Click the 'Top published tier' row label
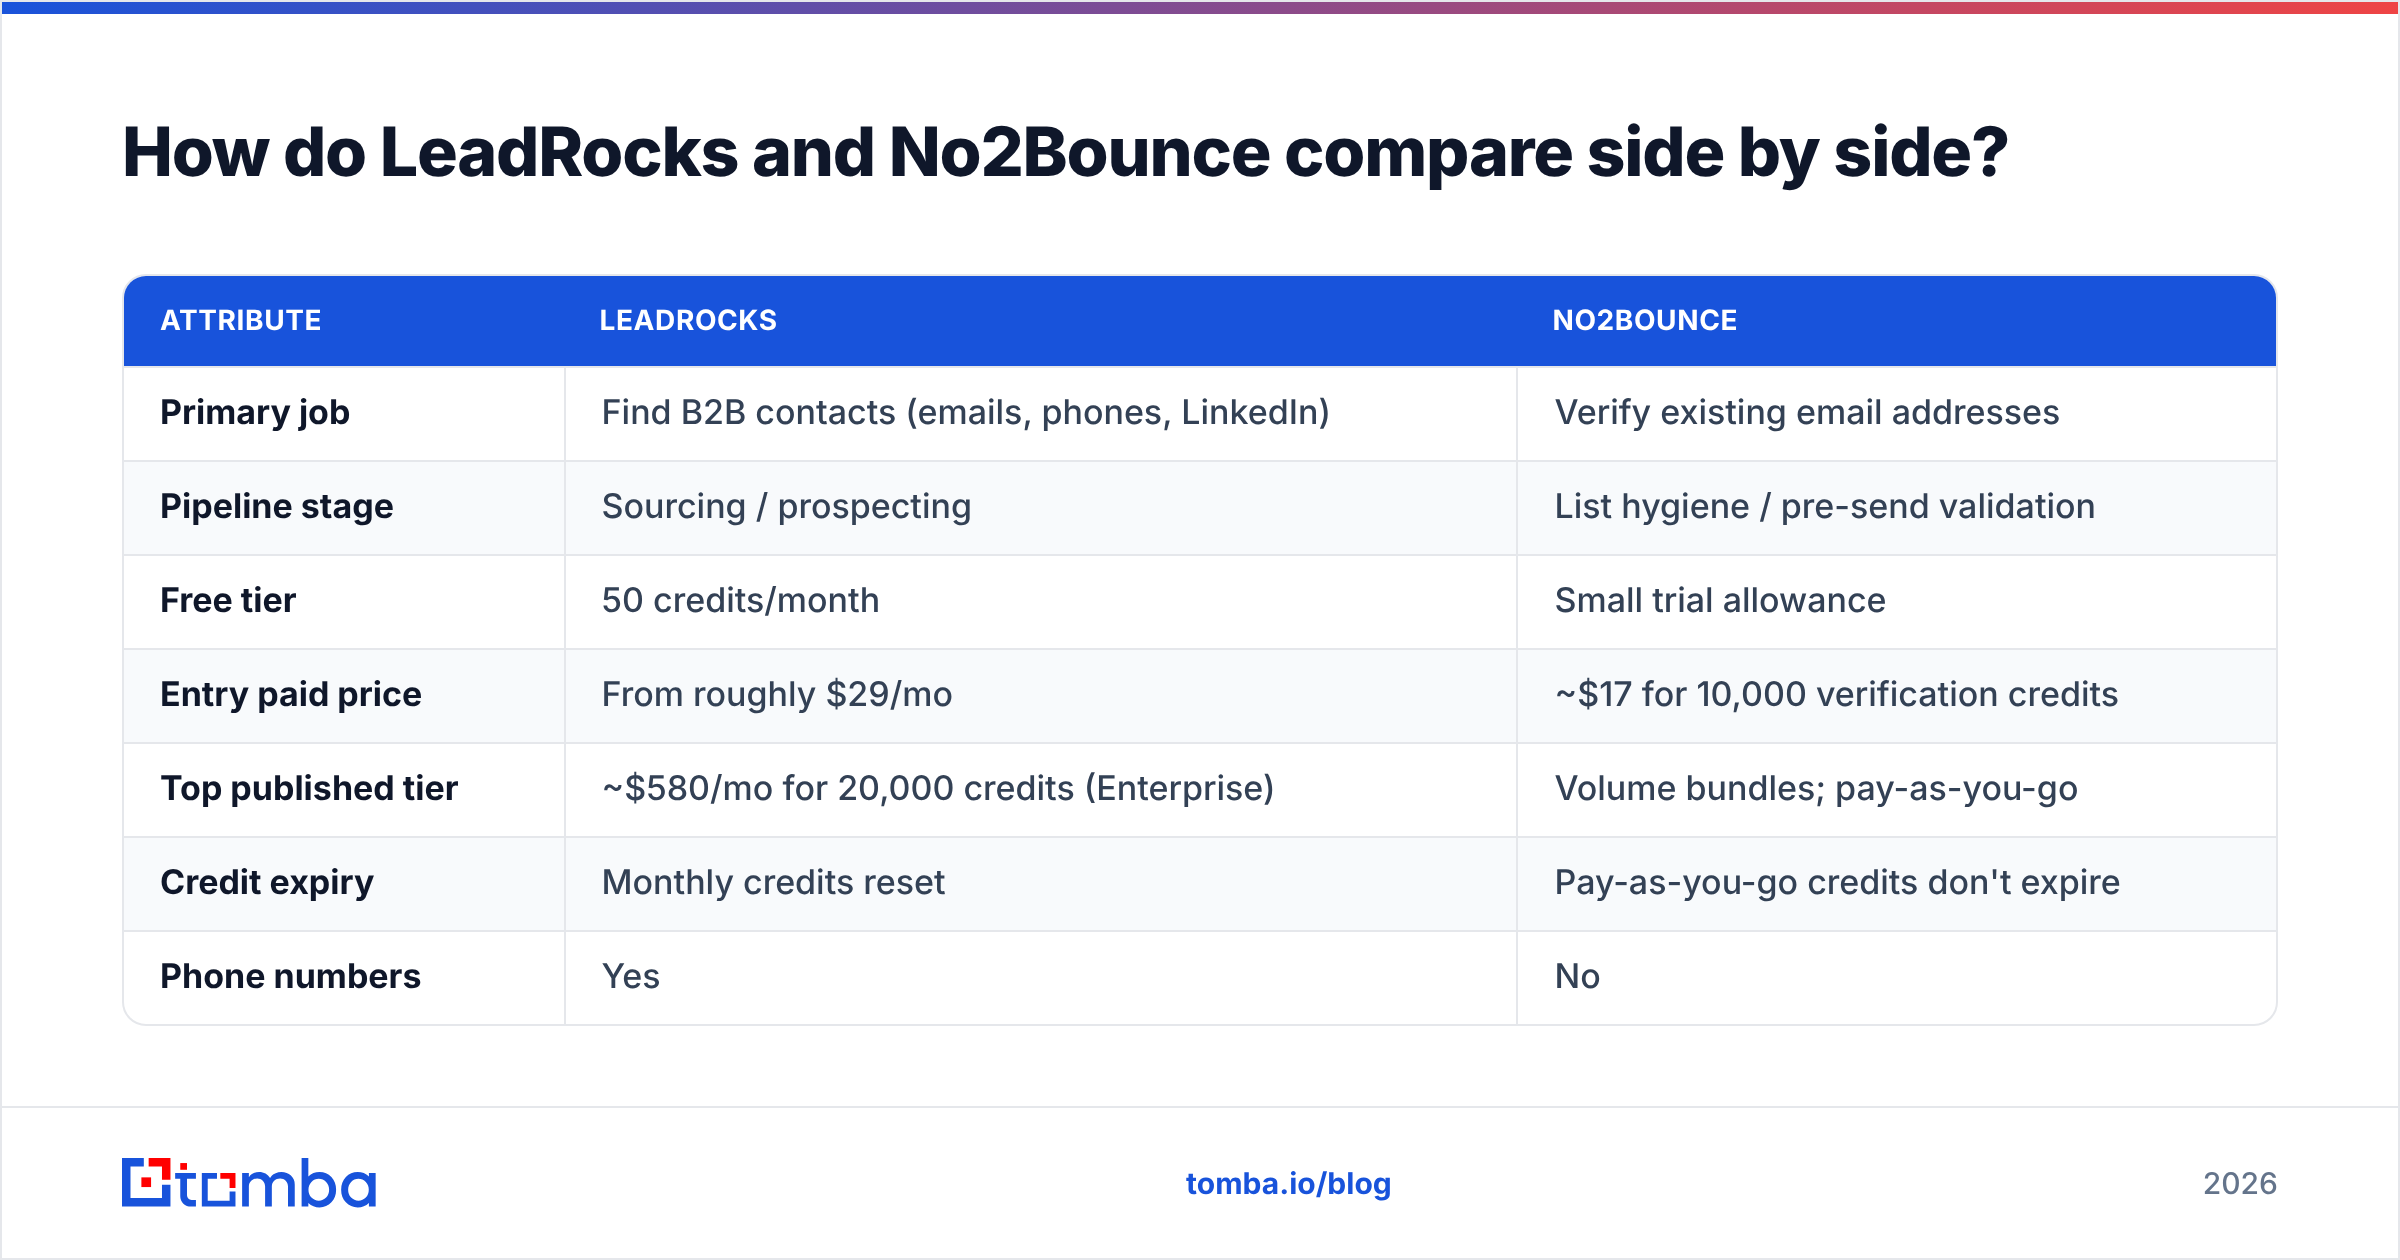Viewport: 2400px width, 1260px height. (x=309, y=789)
